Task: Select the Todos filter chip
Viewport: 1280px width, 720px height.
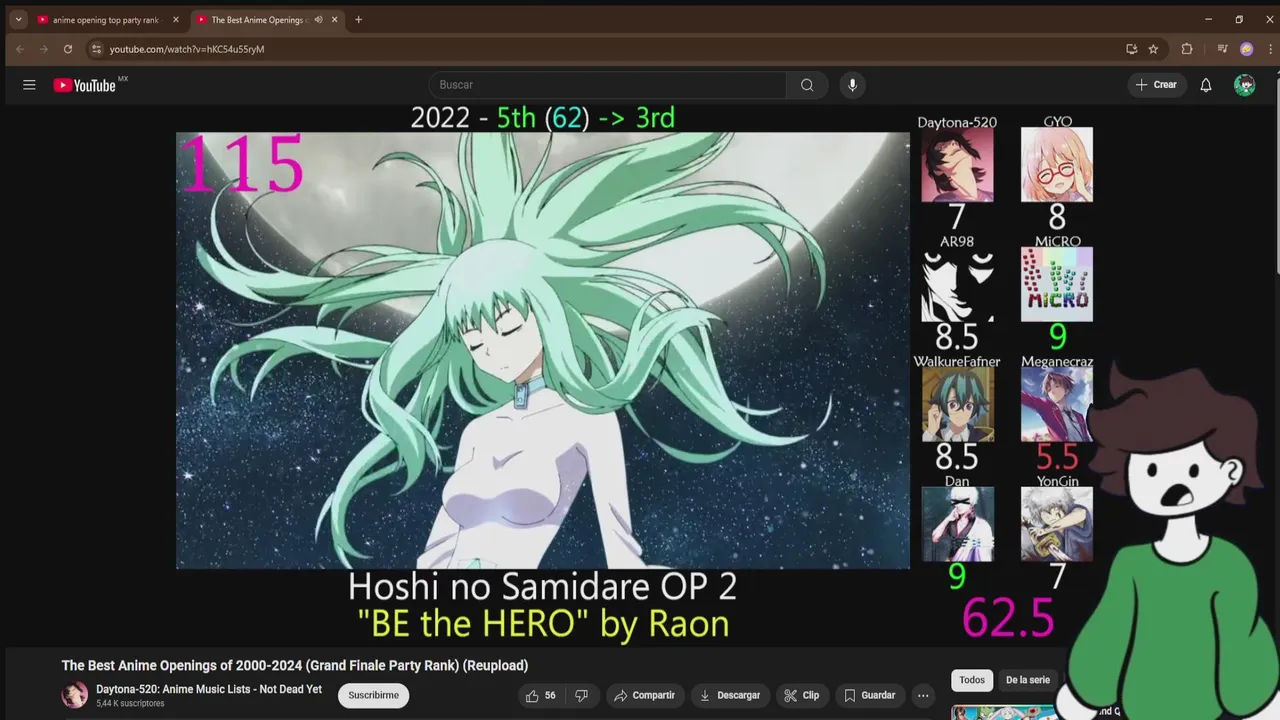Action: point(972,680)
